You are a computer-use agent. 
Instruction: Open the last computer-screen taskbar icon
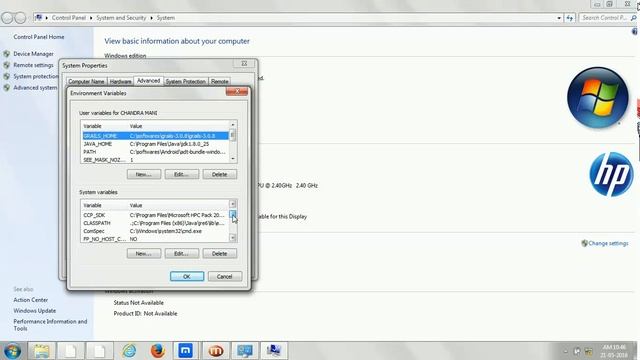[273, 351]
